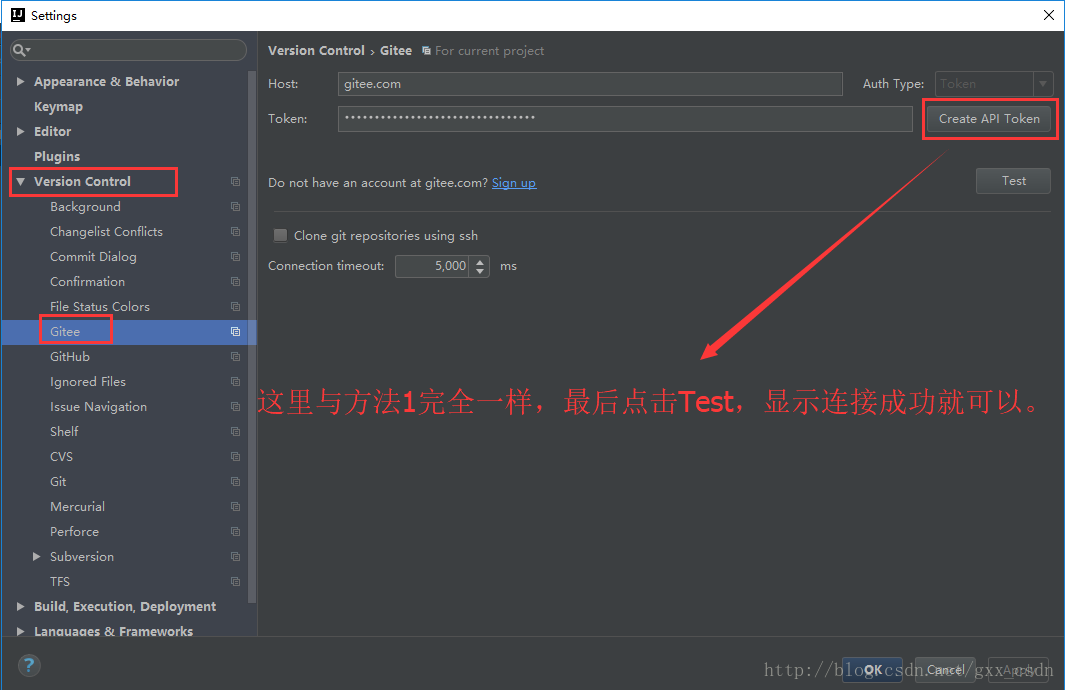Click project-level icon beside TFS

pos(235,581)
